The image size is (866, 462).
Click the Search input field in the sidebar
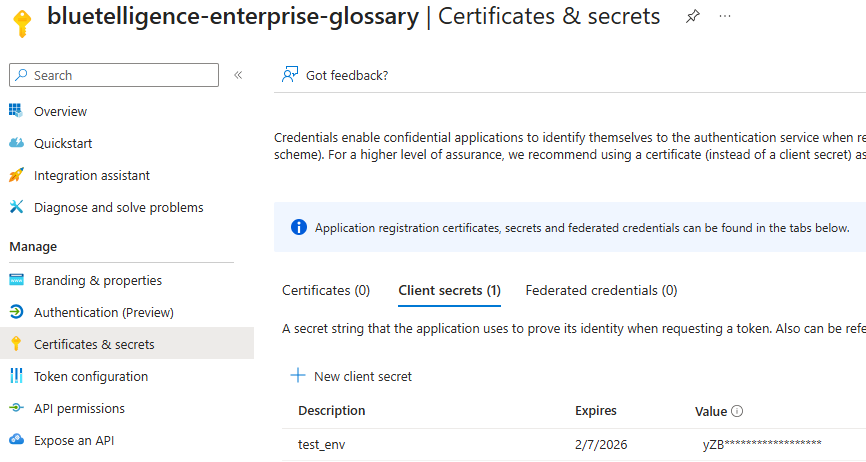tap(114, 75)
